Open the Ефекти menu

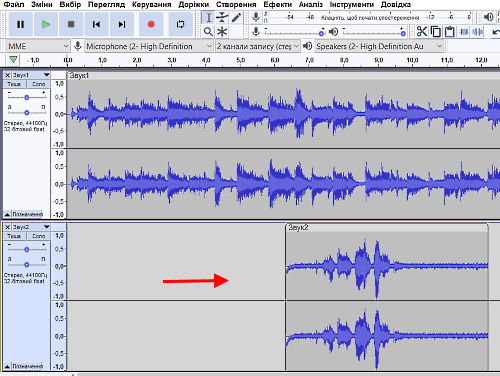click(x=278, y=5)
